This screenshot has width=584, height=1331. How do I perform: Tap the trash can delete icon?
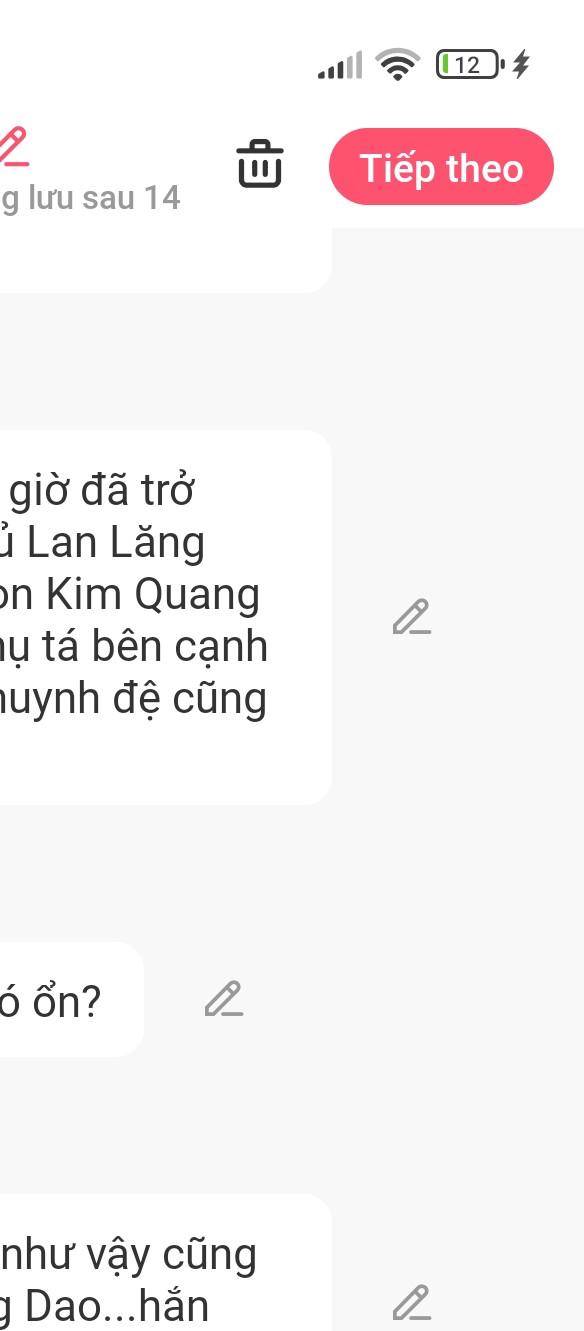260,164
